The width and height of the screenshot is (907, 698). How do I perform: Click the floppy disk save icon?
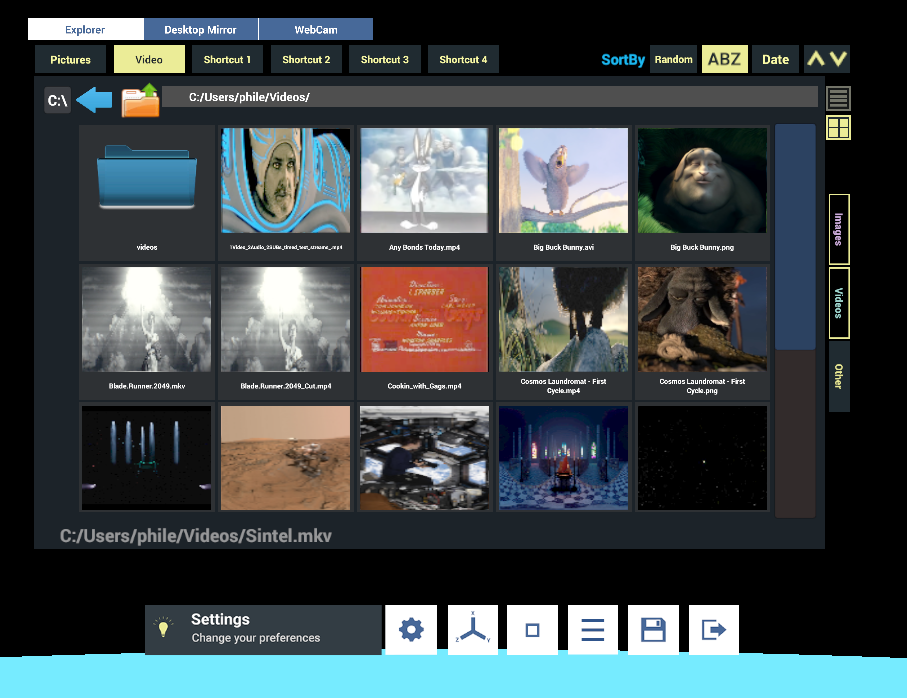654,630
